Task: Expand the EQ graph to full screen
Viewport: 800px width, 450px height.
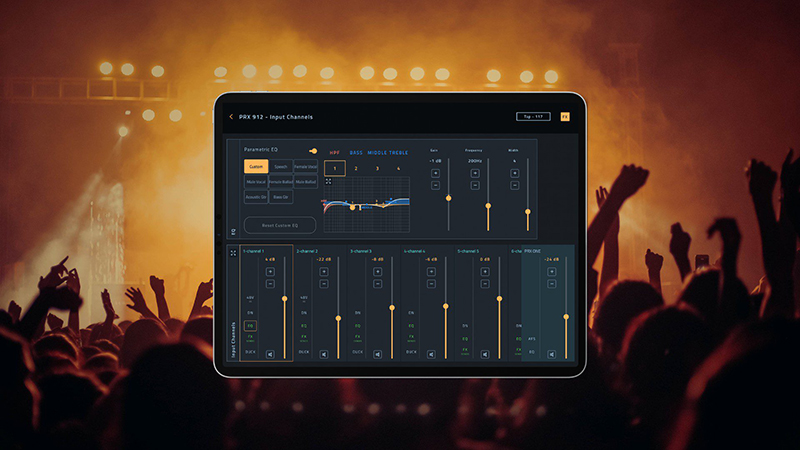Action: point(329,181)
